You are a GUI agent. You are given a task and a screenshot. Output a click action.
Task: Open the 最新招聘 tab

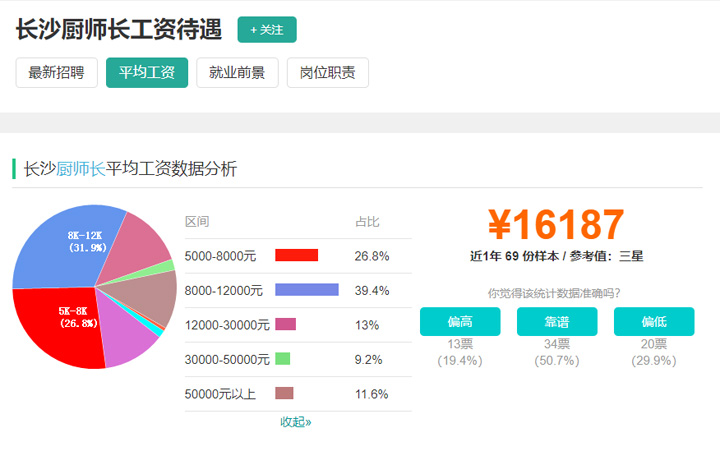(x=56, y=73)
